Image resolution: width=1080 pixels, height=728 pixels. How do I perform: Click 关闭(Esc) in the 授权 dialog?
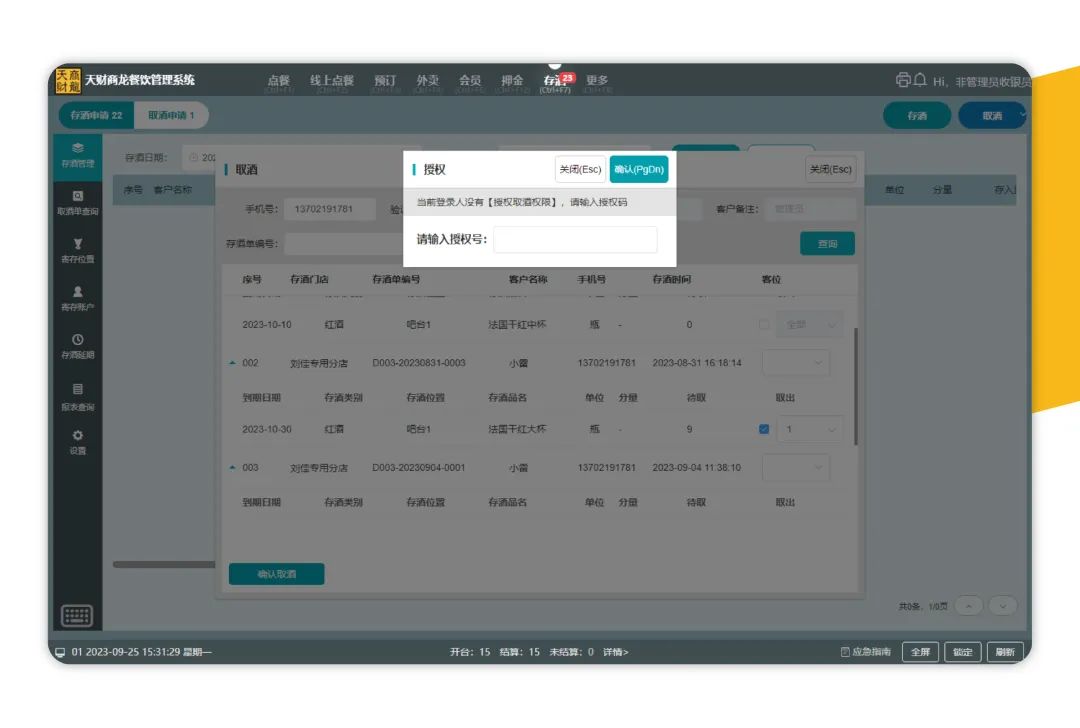580,170
